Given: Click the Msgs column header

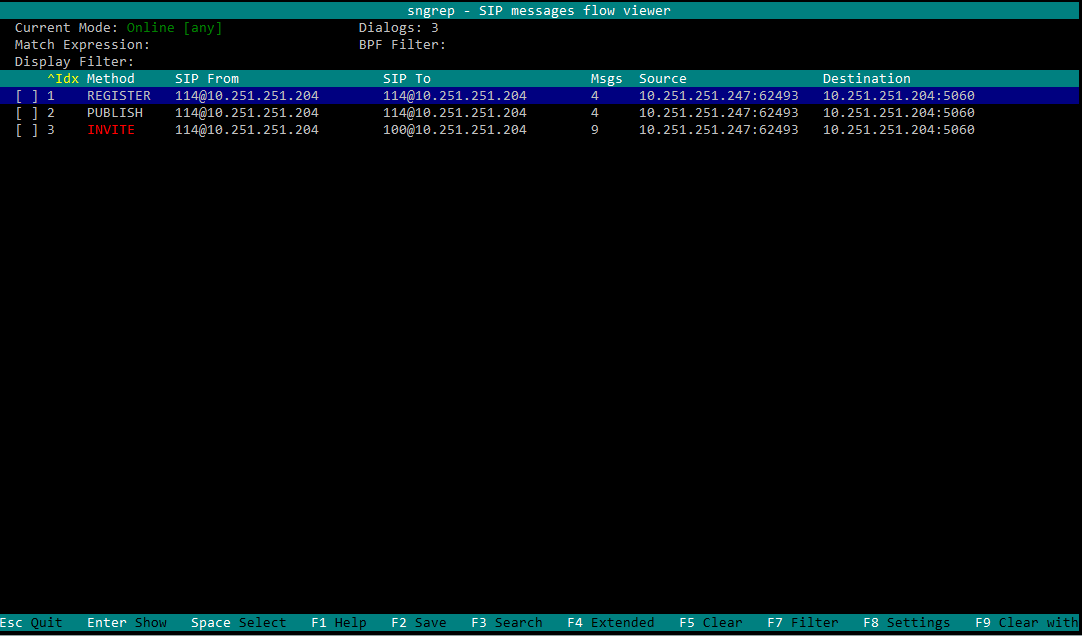Looking at the screenshot, I should pyautogui.click(x=606, y=79).
